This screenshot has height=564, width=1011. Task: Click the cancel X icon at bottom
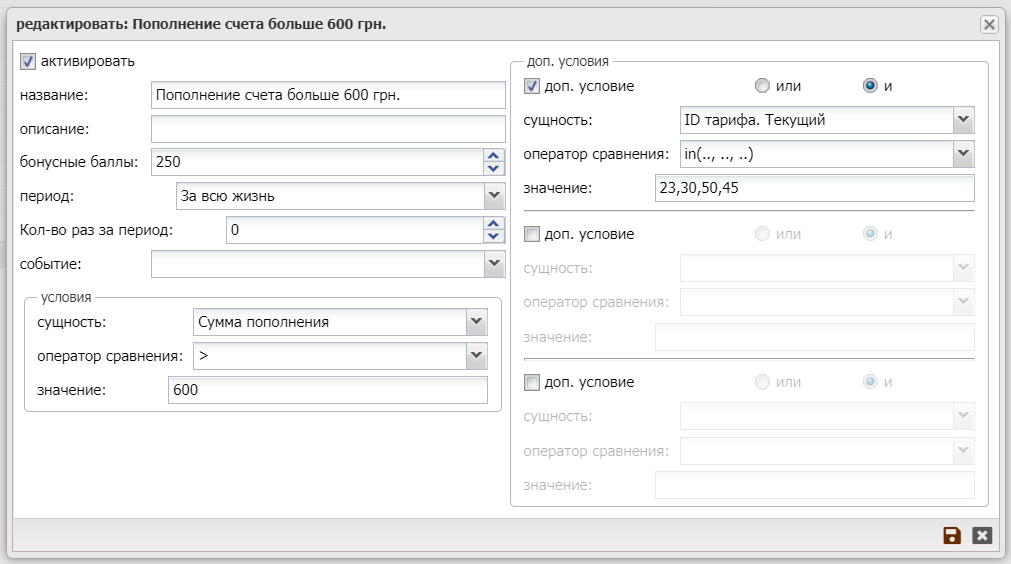(x=982, y=535)
